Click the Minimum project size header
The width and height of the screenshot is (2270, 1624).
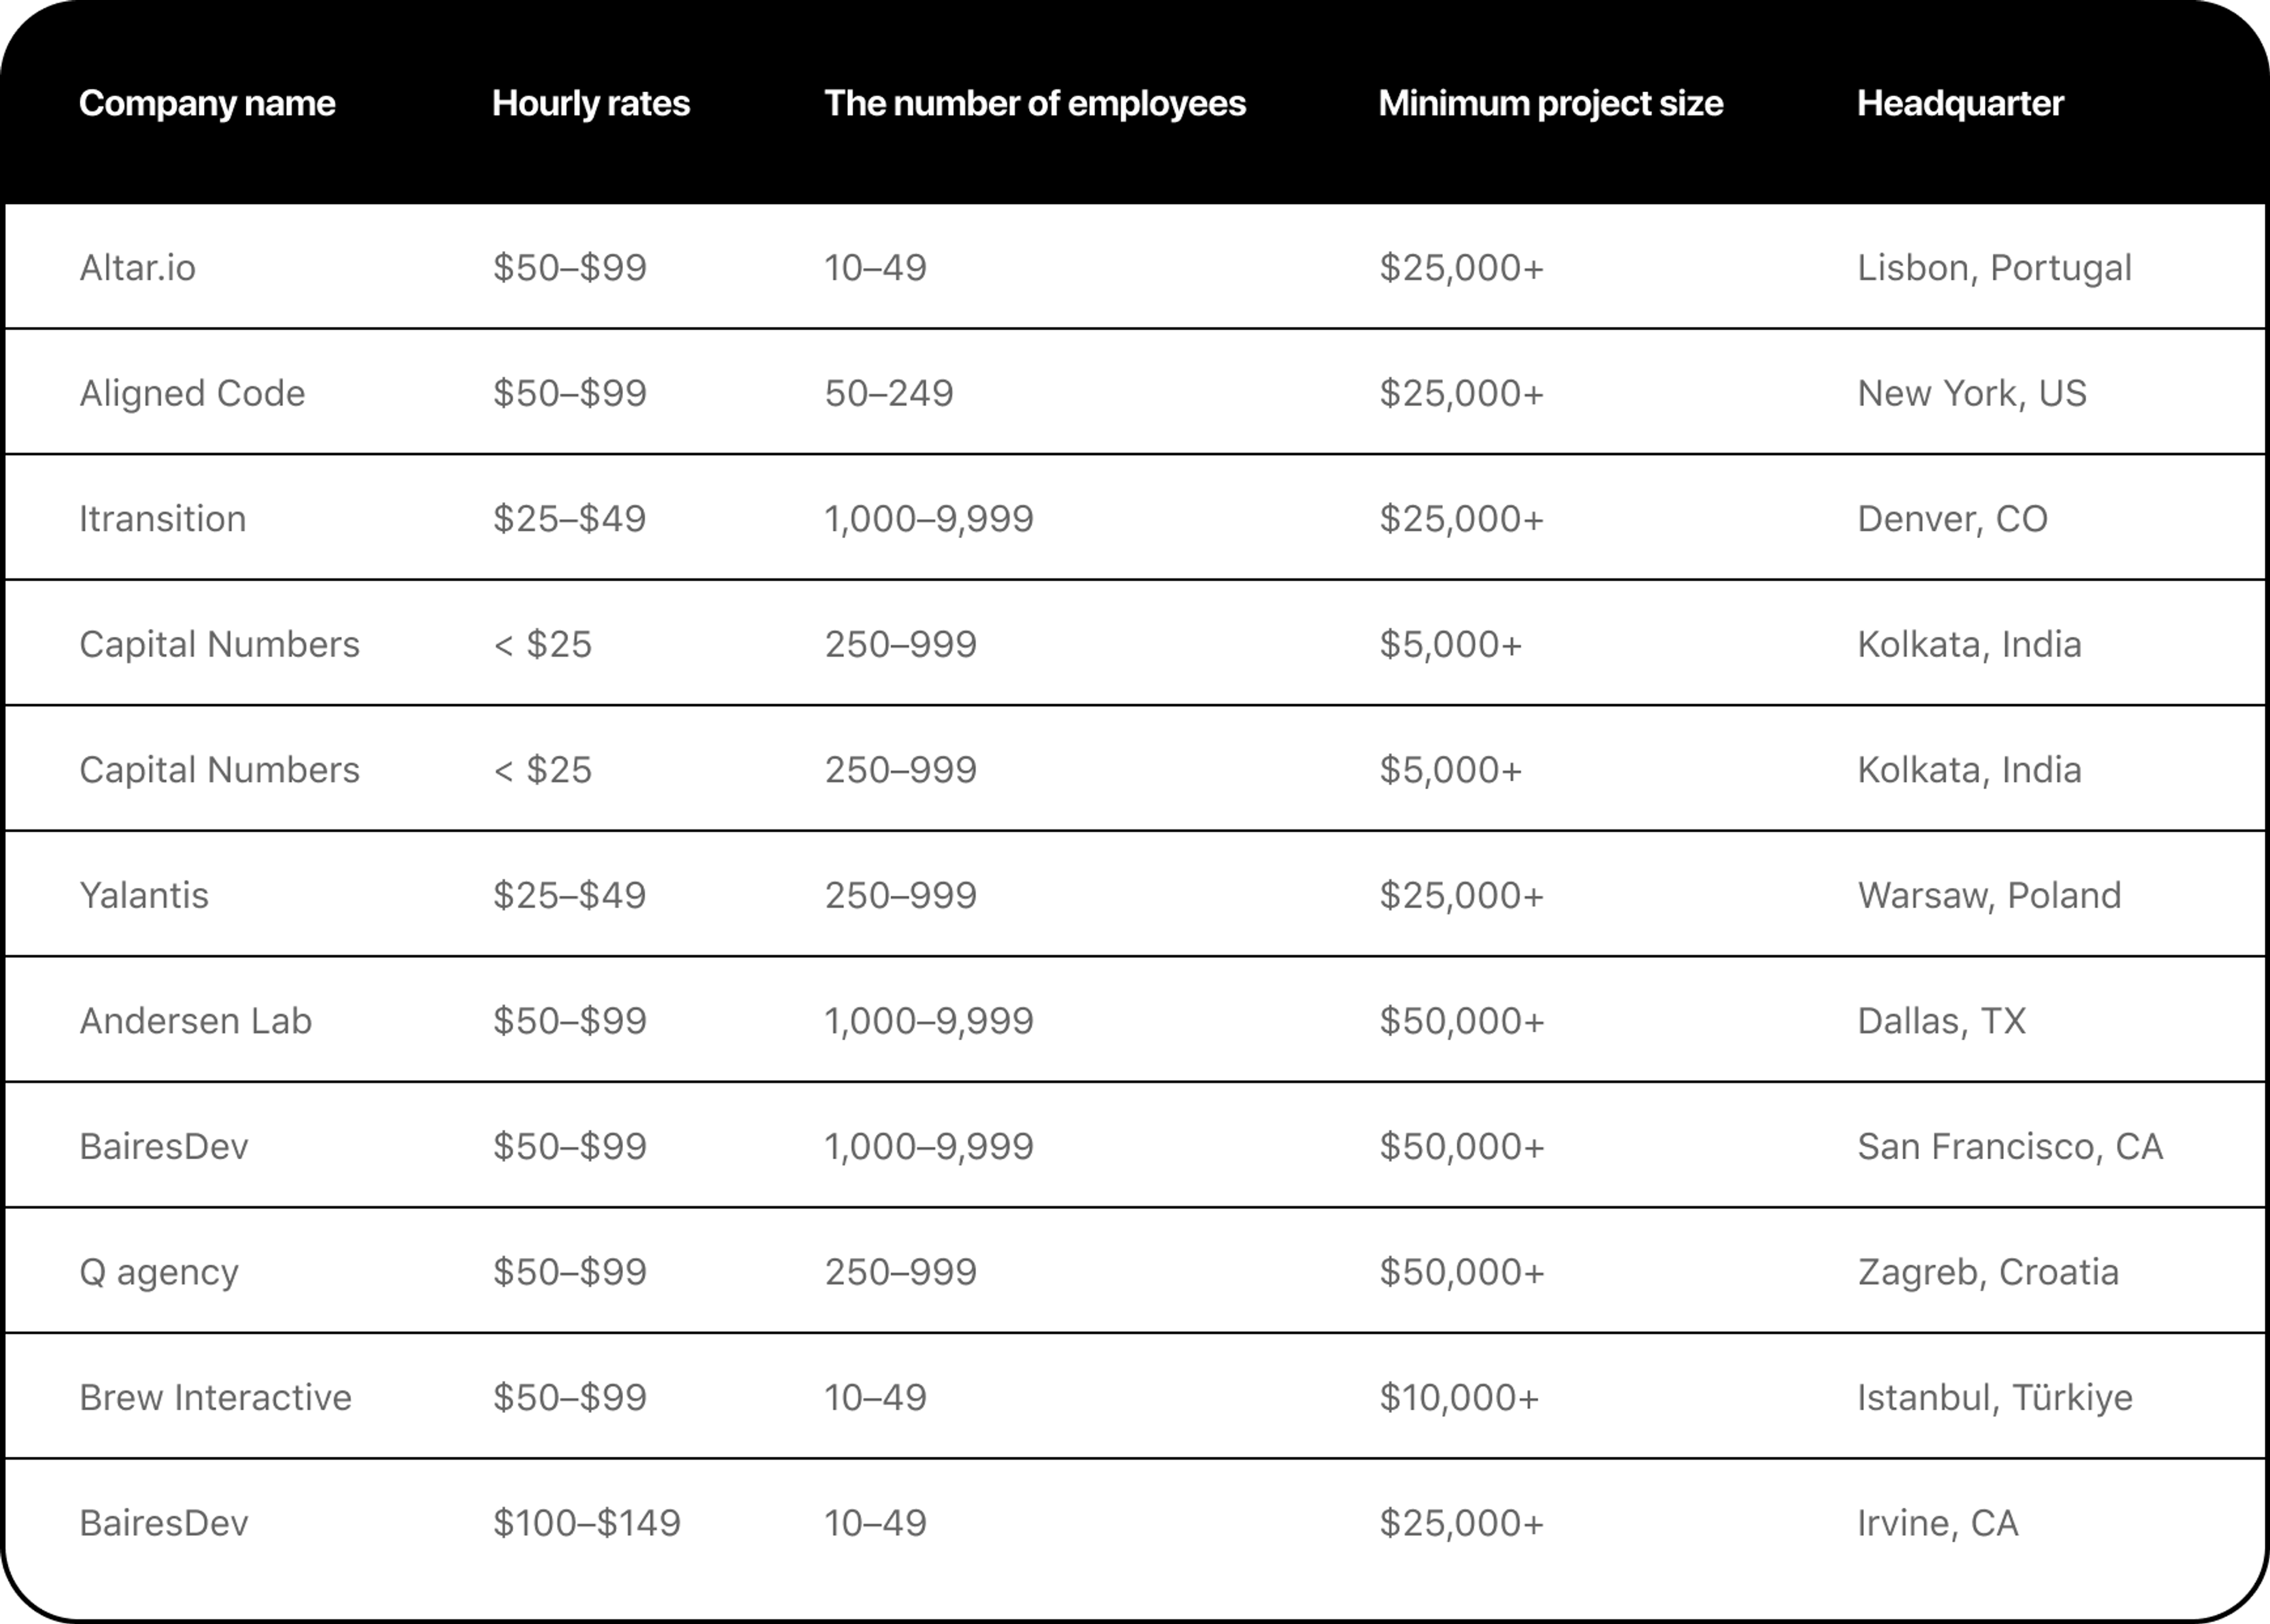click(x=1550, y=104)
